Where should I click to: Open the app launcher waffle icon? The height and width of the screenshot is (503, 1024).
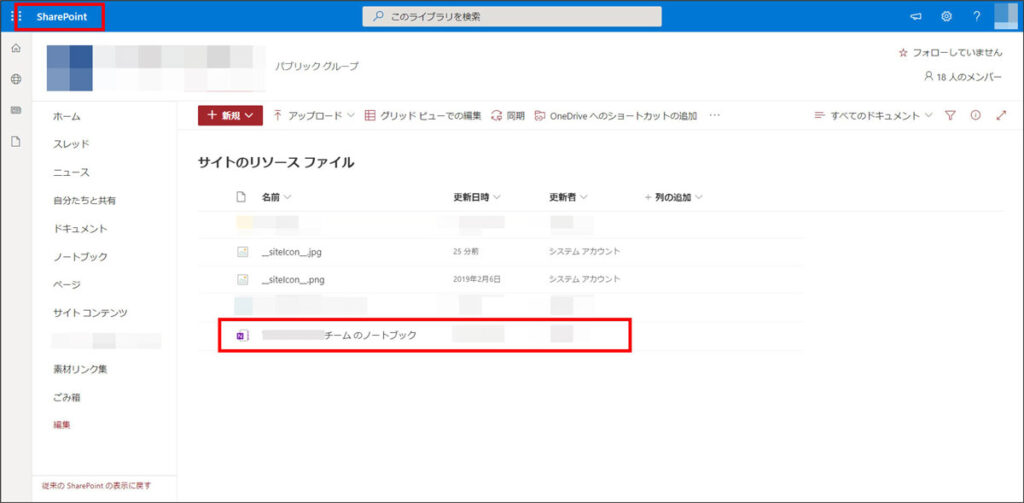point(15,16)
